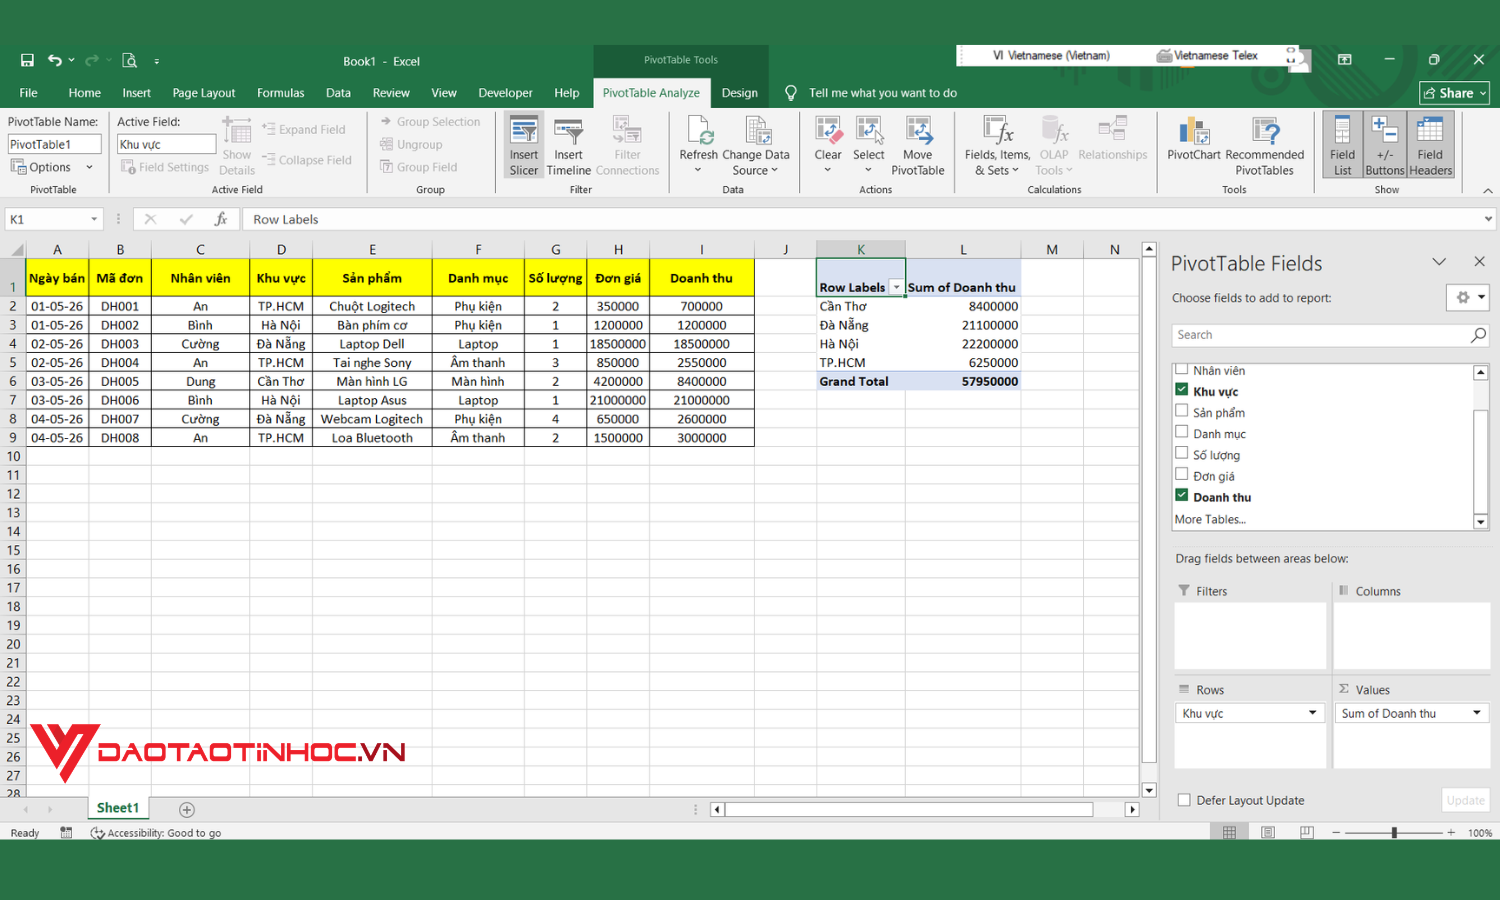Switch to Page Layout view in the status bar
Viewport: 1500px width, 900px height.
point(1268,832)
